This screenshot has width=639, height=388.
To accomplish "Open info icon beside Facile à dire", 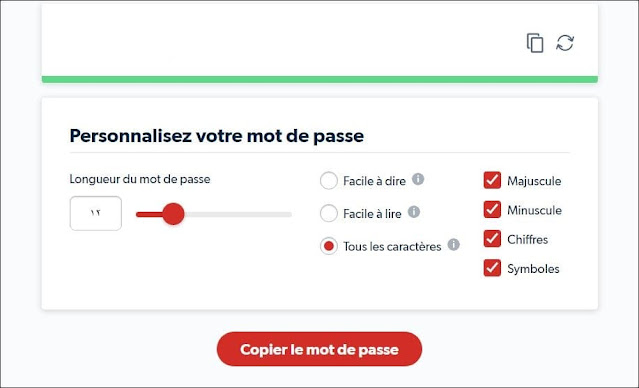I will pos(418,179).
